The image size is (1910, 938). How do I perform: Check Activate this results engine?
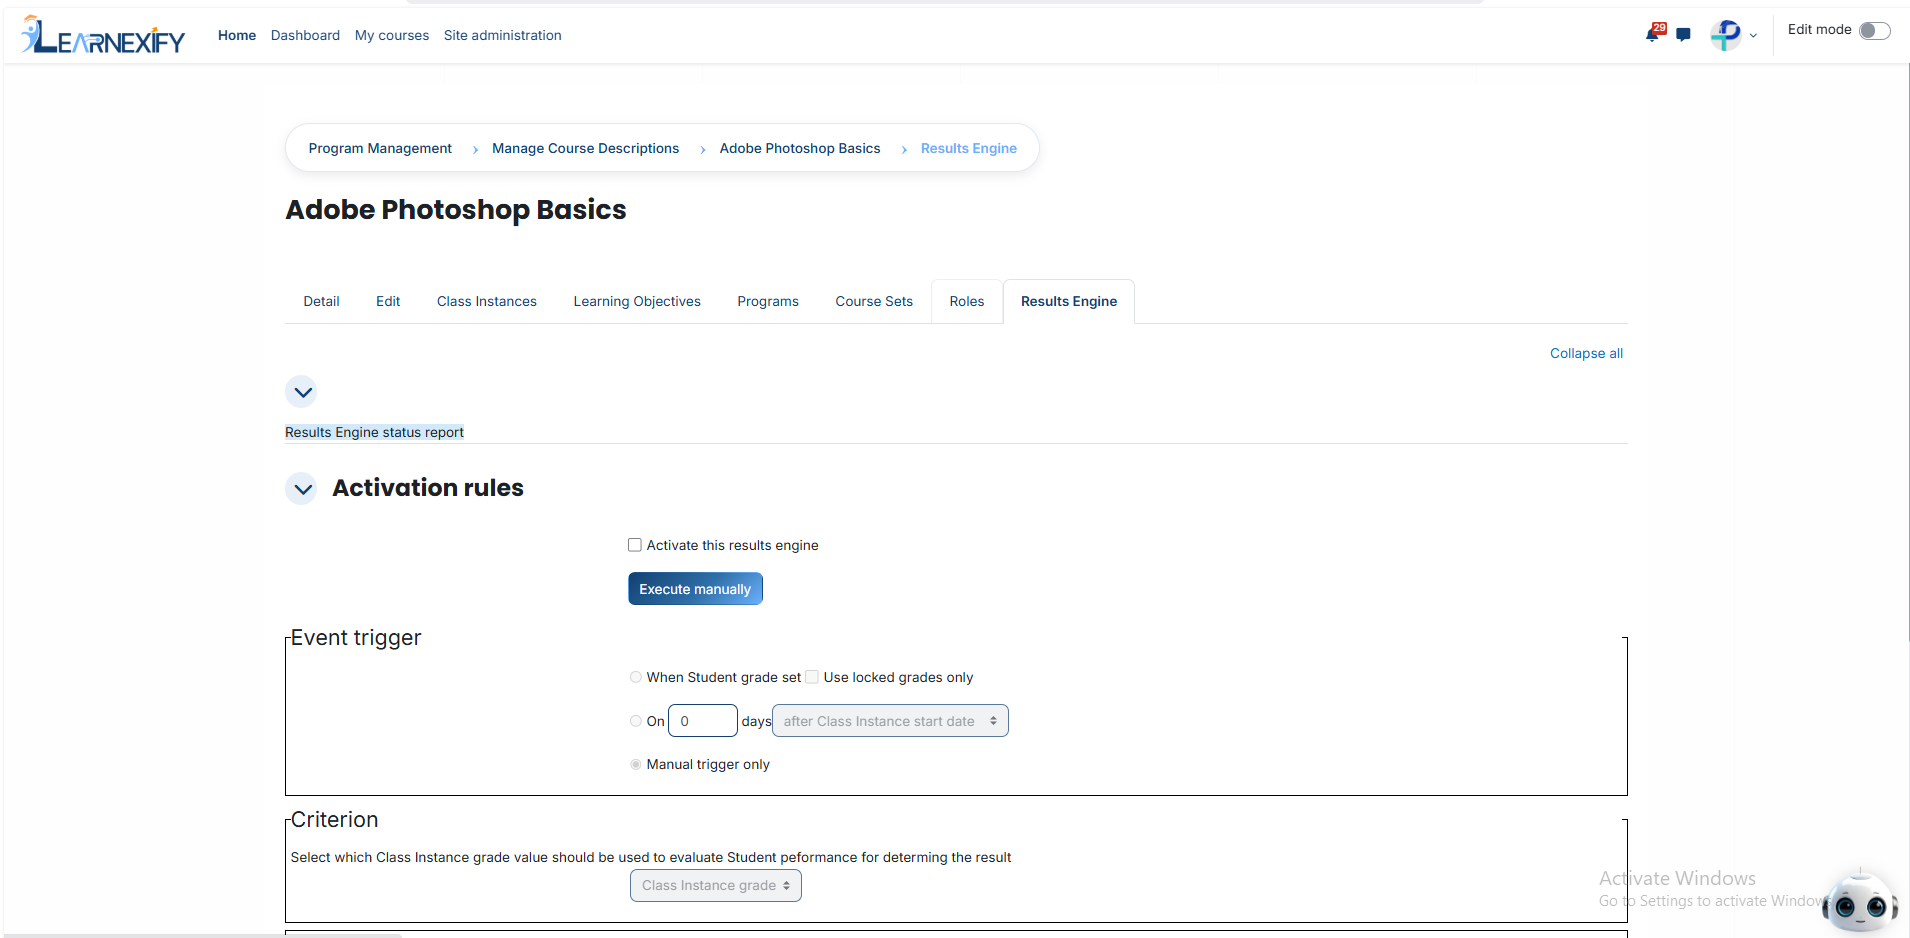635,545
